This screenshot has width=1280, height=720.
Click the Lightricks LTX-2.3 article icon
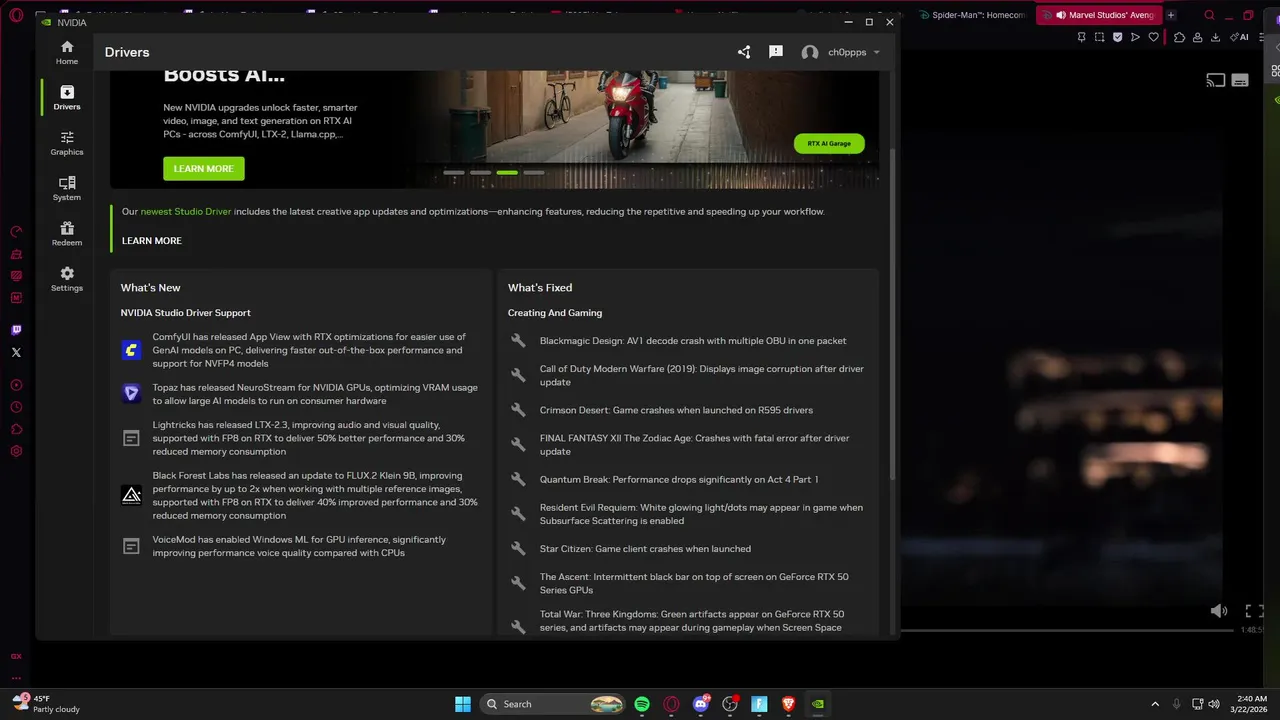131,438
